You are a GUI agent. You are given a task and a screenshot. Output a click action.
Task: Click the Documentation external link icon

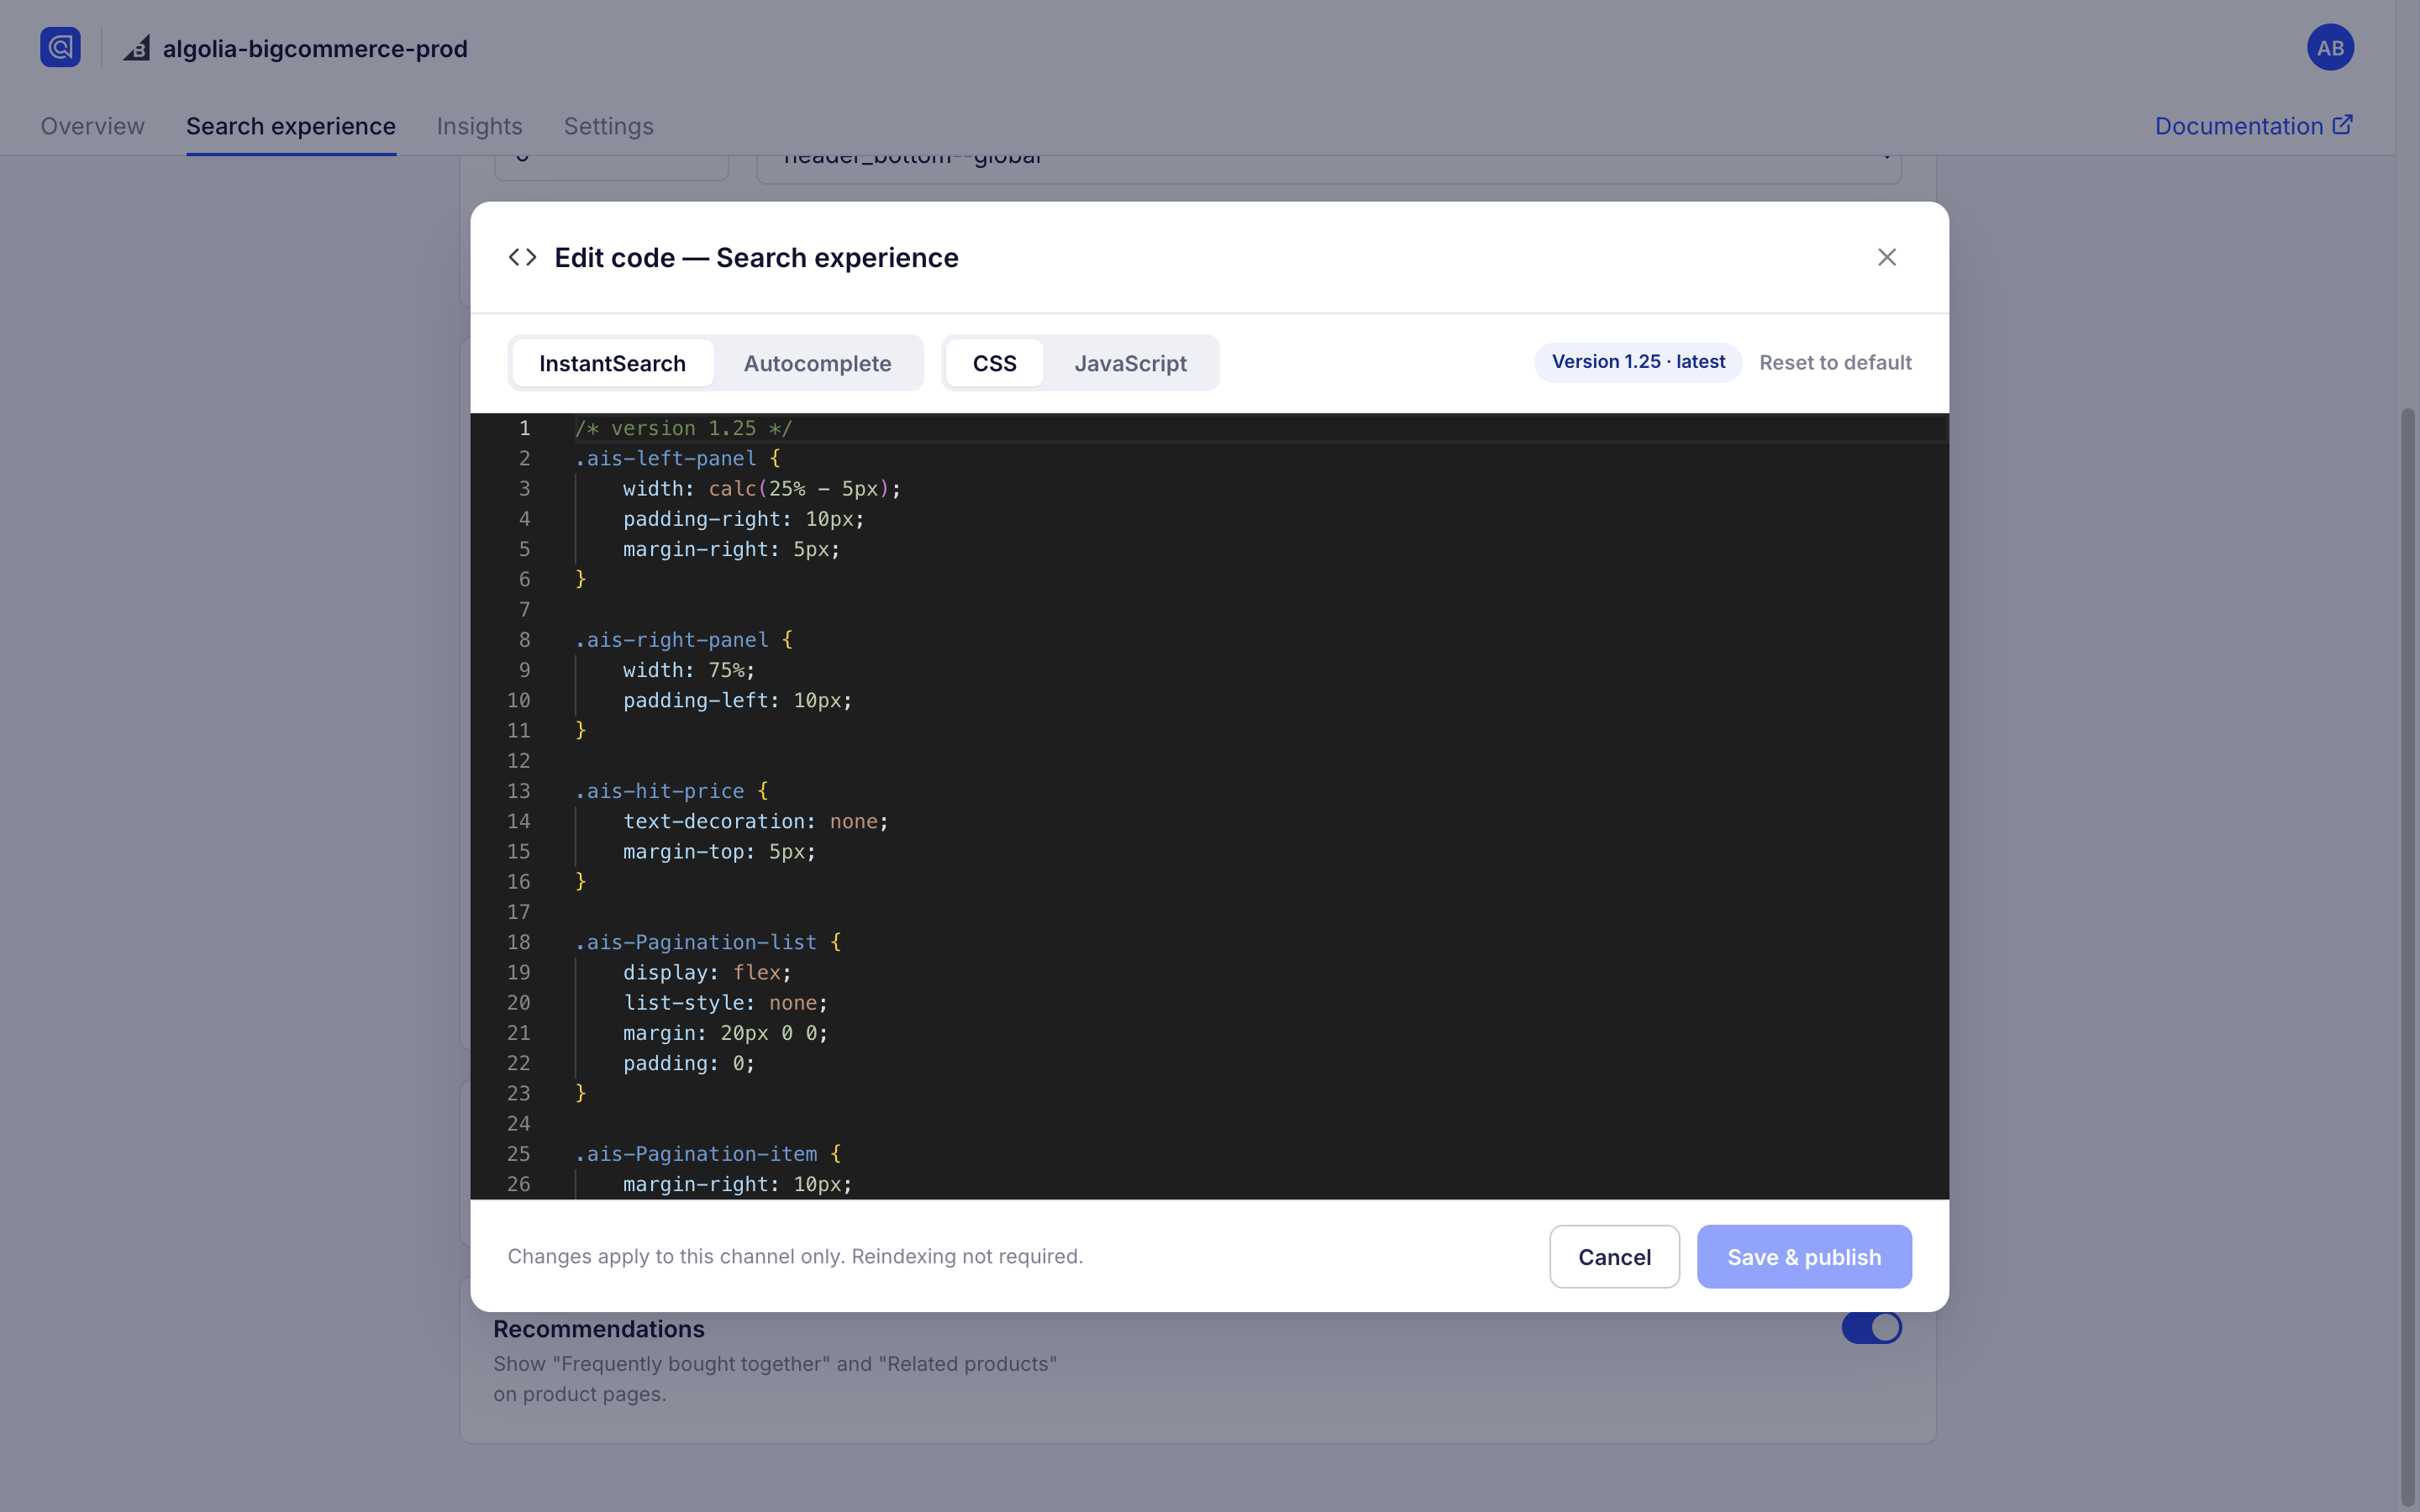tap(2342, 125)
